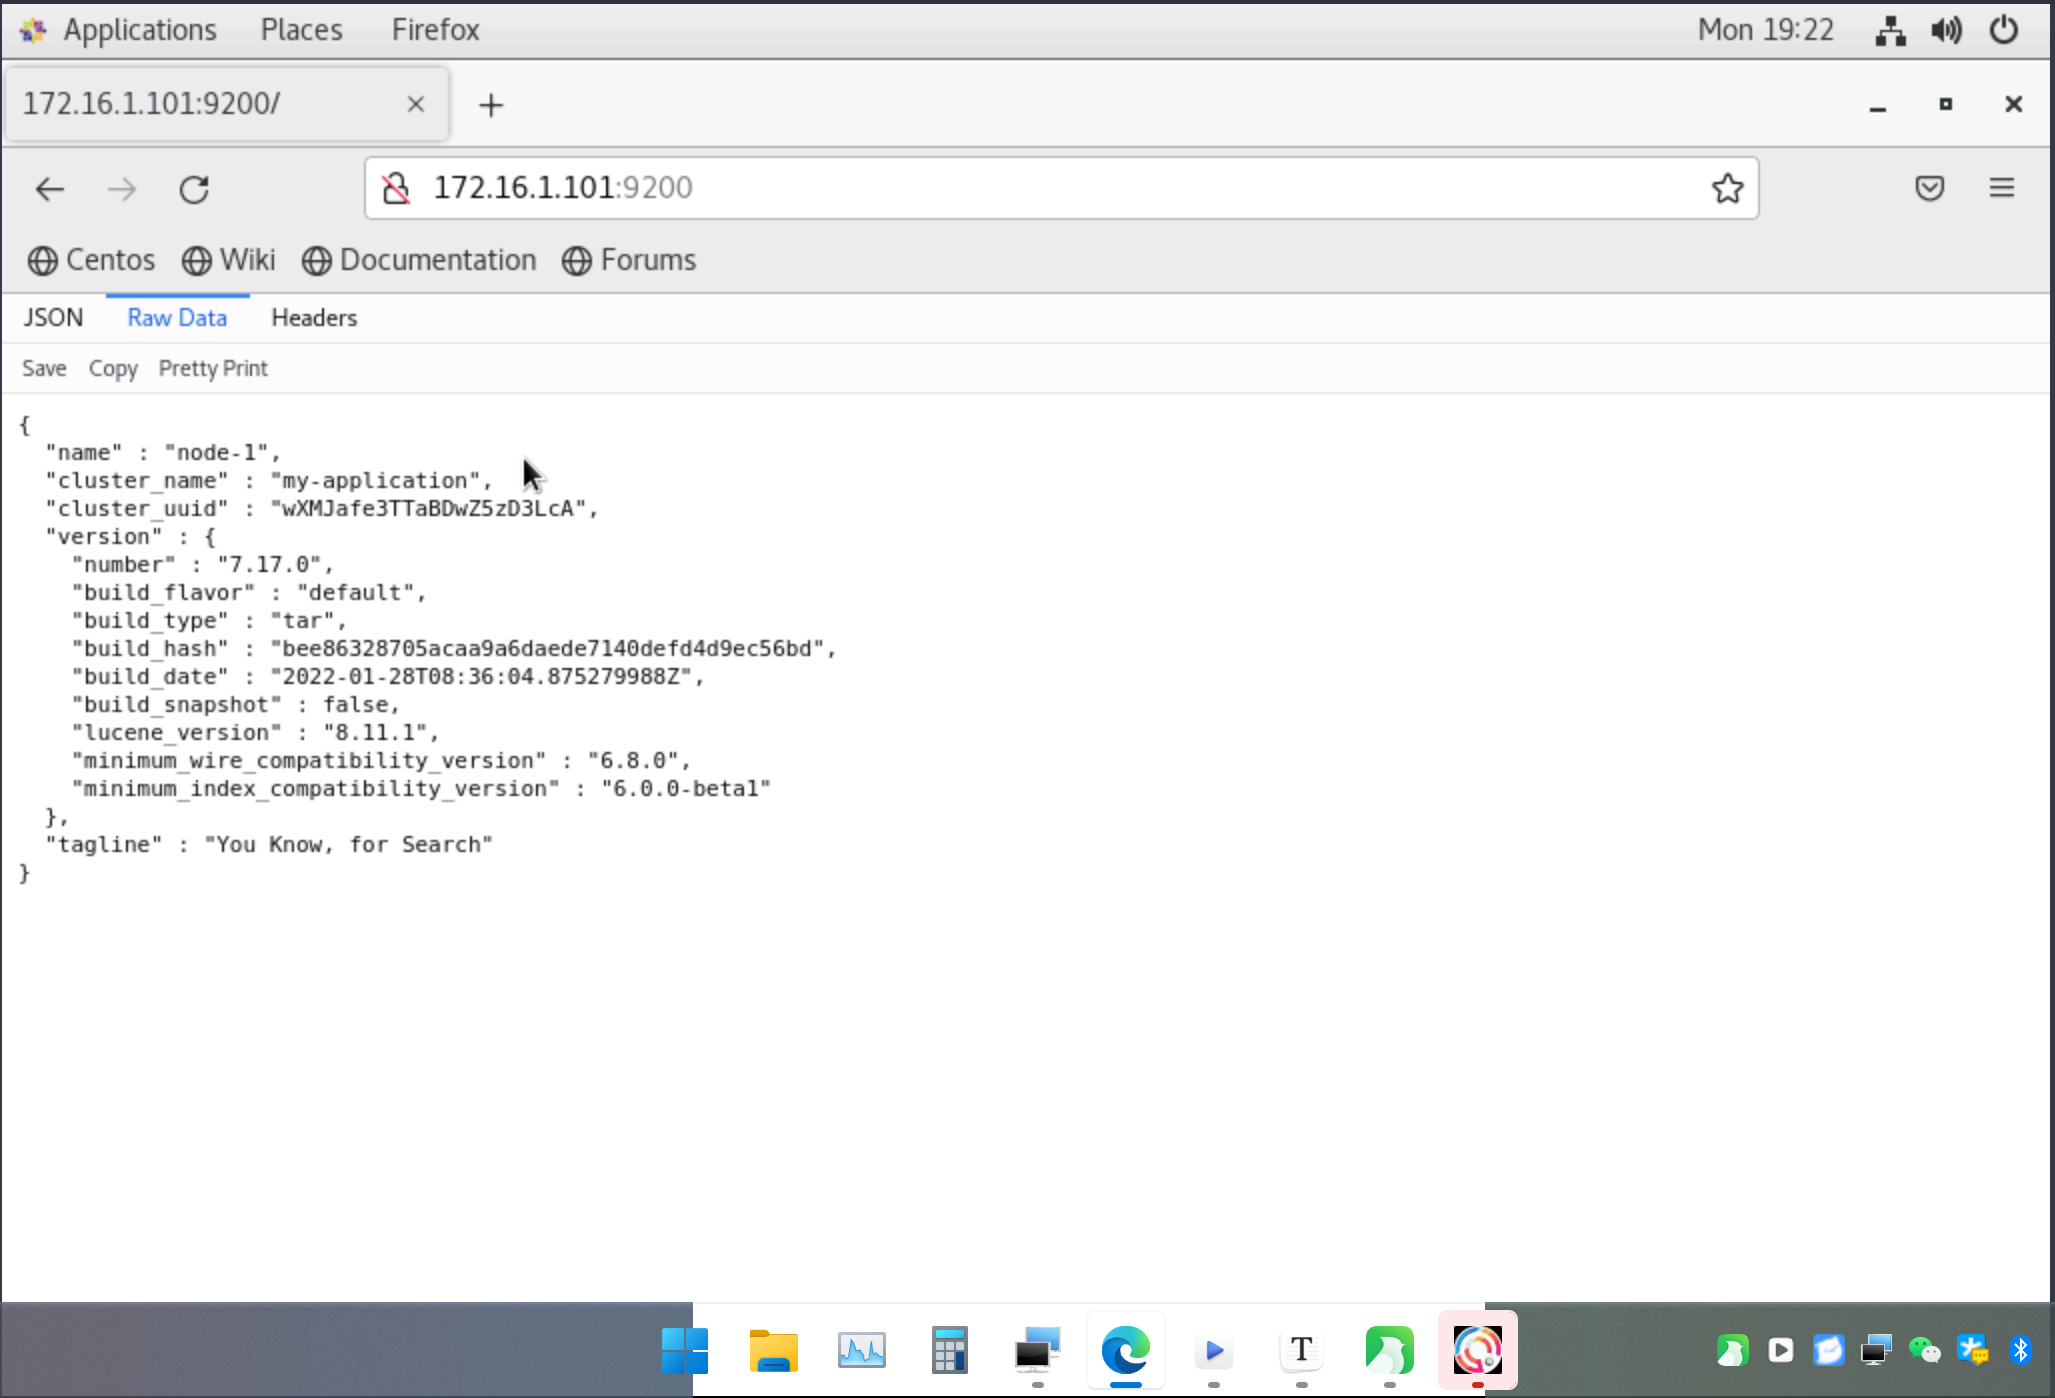Open Microsoft Edge from the dock
2055x1398 pixels.
[1125, 1350]
